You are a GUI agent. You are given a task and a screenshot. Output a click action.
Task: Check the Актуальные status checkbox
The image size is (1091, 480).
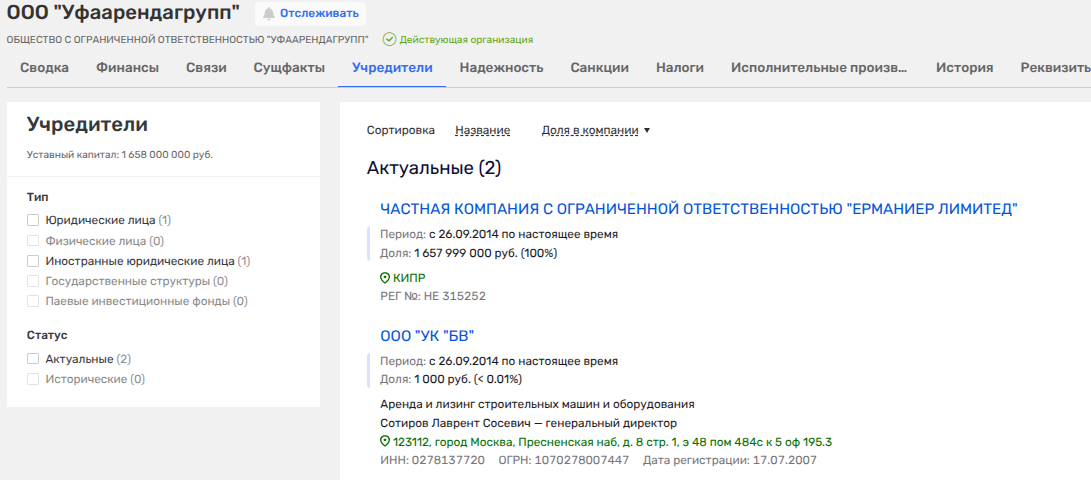[x=33, y=359]
